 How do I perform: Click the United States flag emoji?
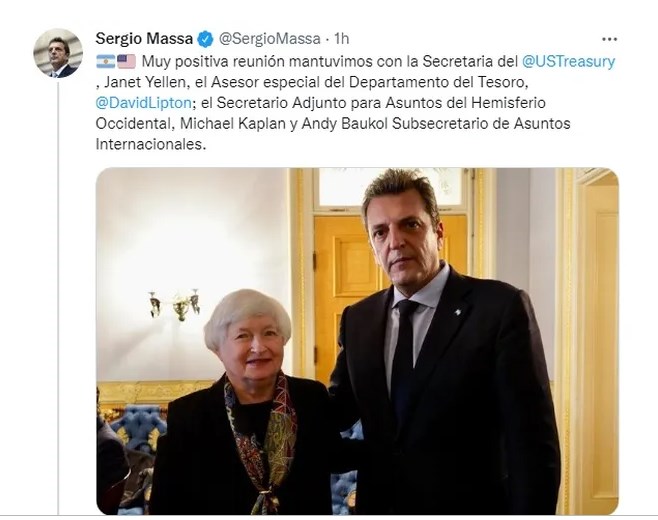(126, 61)
